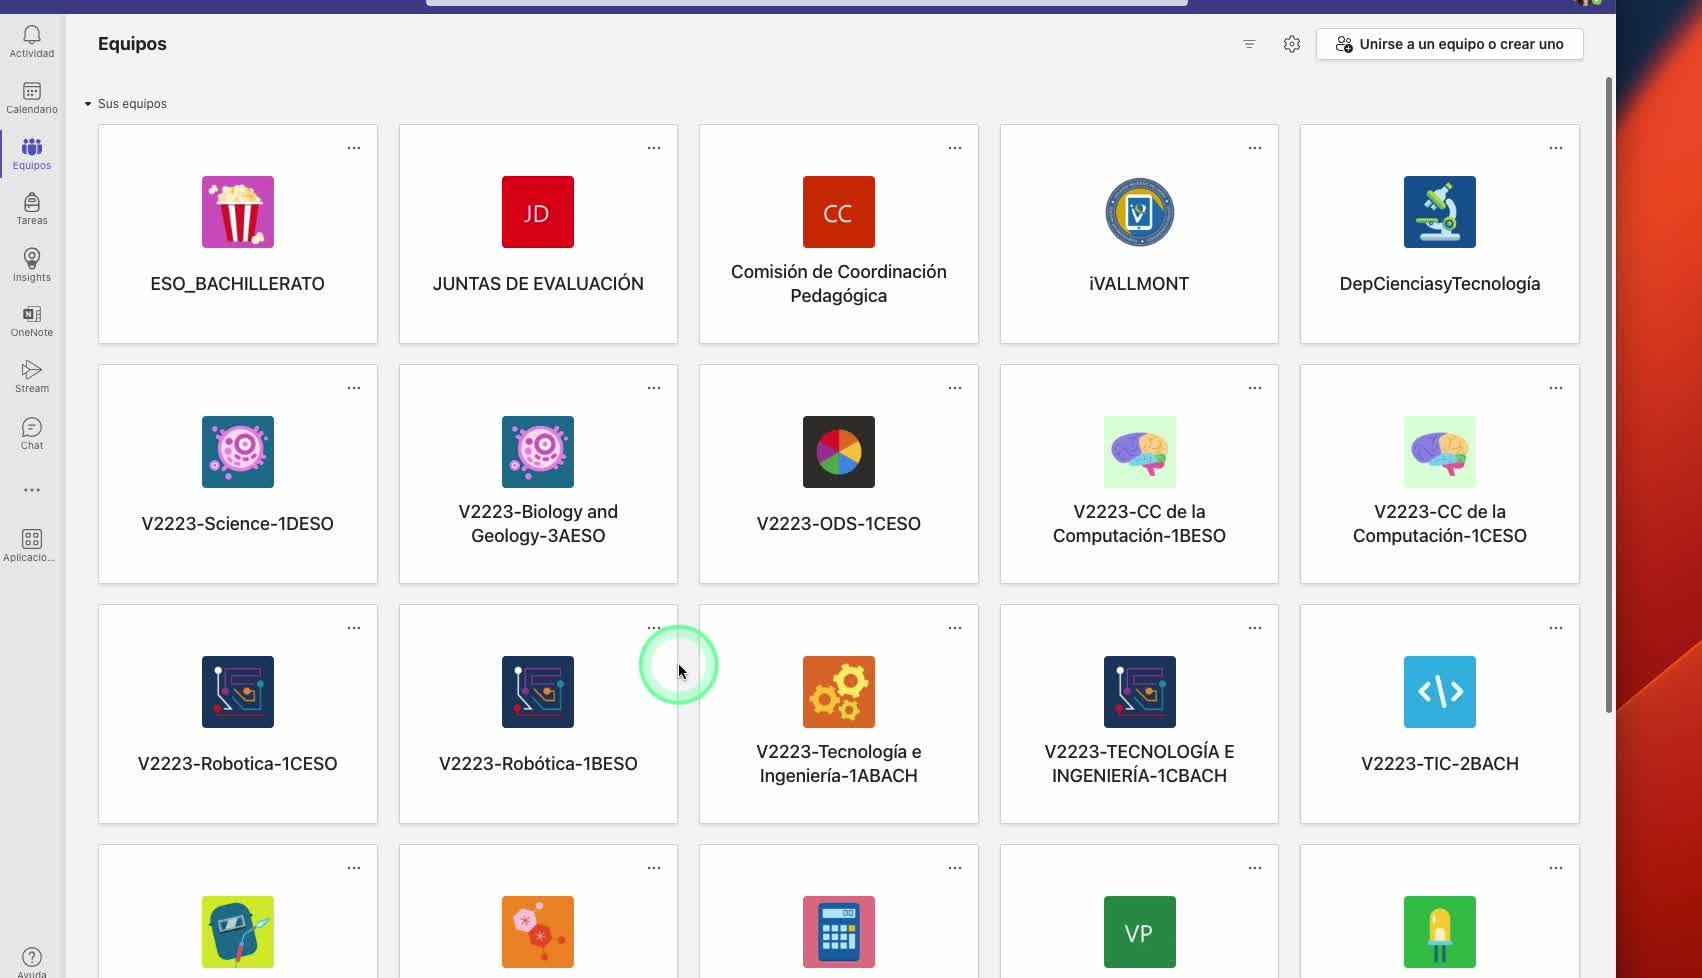Screen dimensions: 1702x978
Task: Open the iVALLMONT team name
Action: [x=1139, y=284]
